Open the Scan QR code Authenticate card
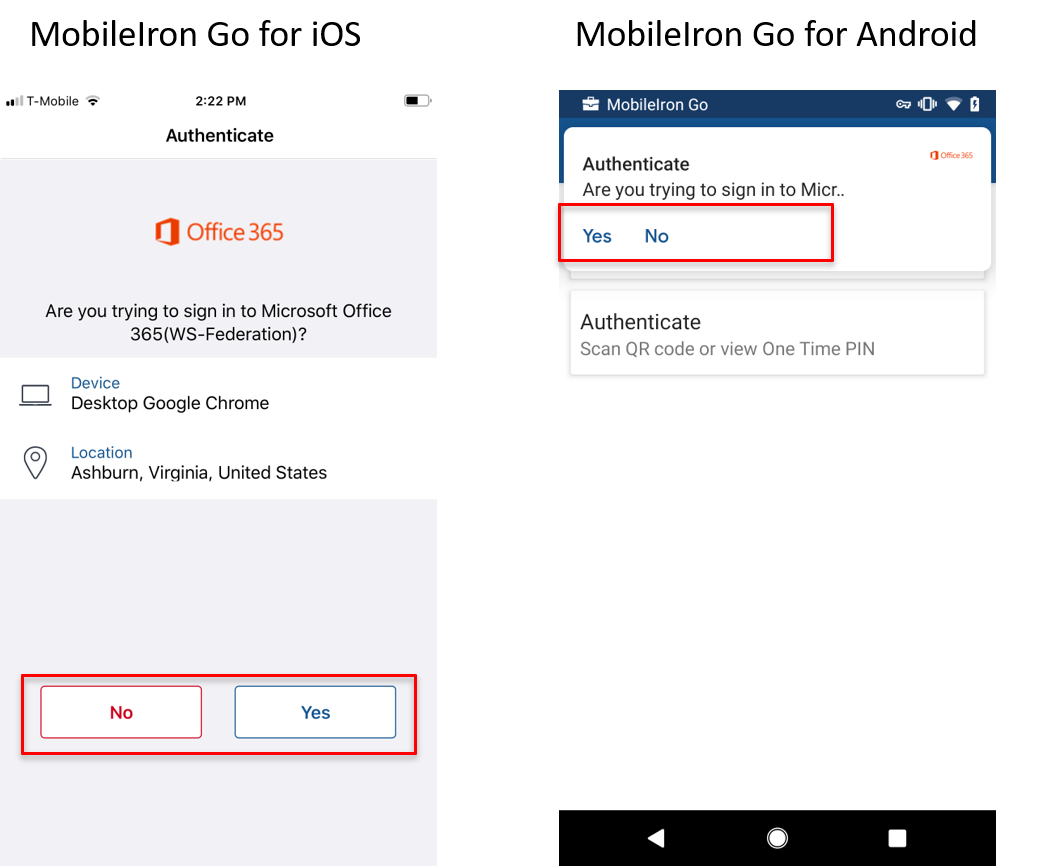Viewport: 1044px width, 866px height. (x=777, y=333)
